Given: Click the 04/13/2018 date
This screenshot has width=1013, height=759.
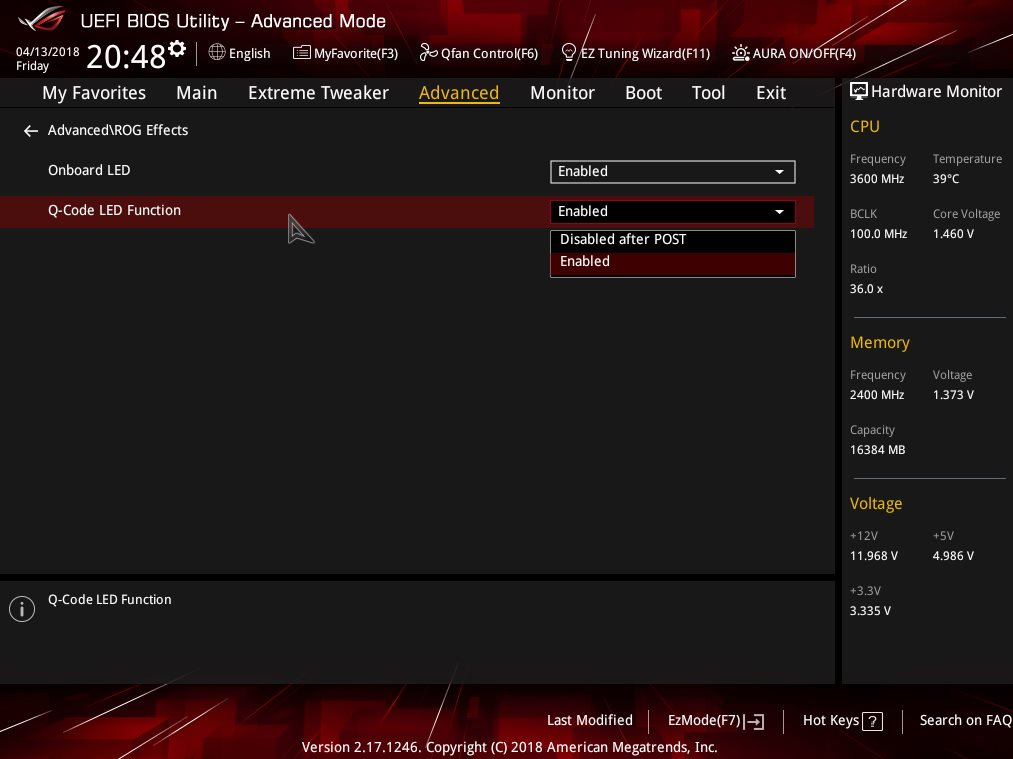Looking at the screenshot, I should (48, 52).
